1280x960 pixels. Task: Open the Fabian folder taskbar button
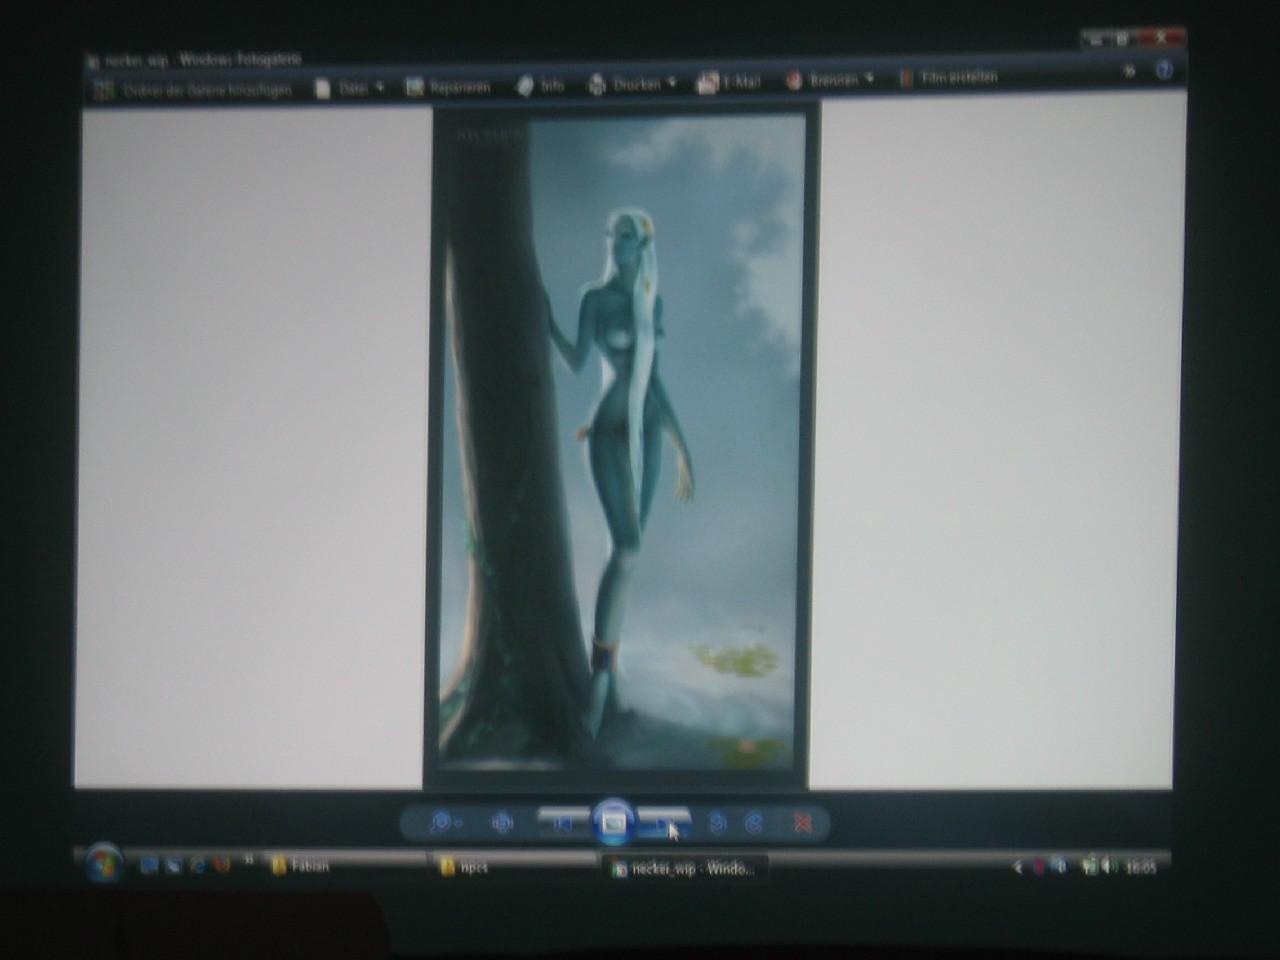[345, 866]
